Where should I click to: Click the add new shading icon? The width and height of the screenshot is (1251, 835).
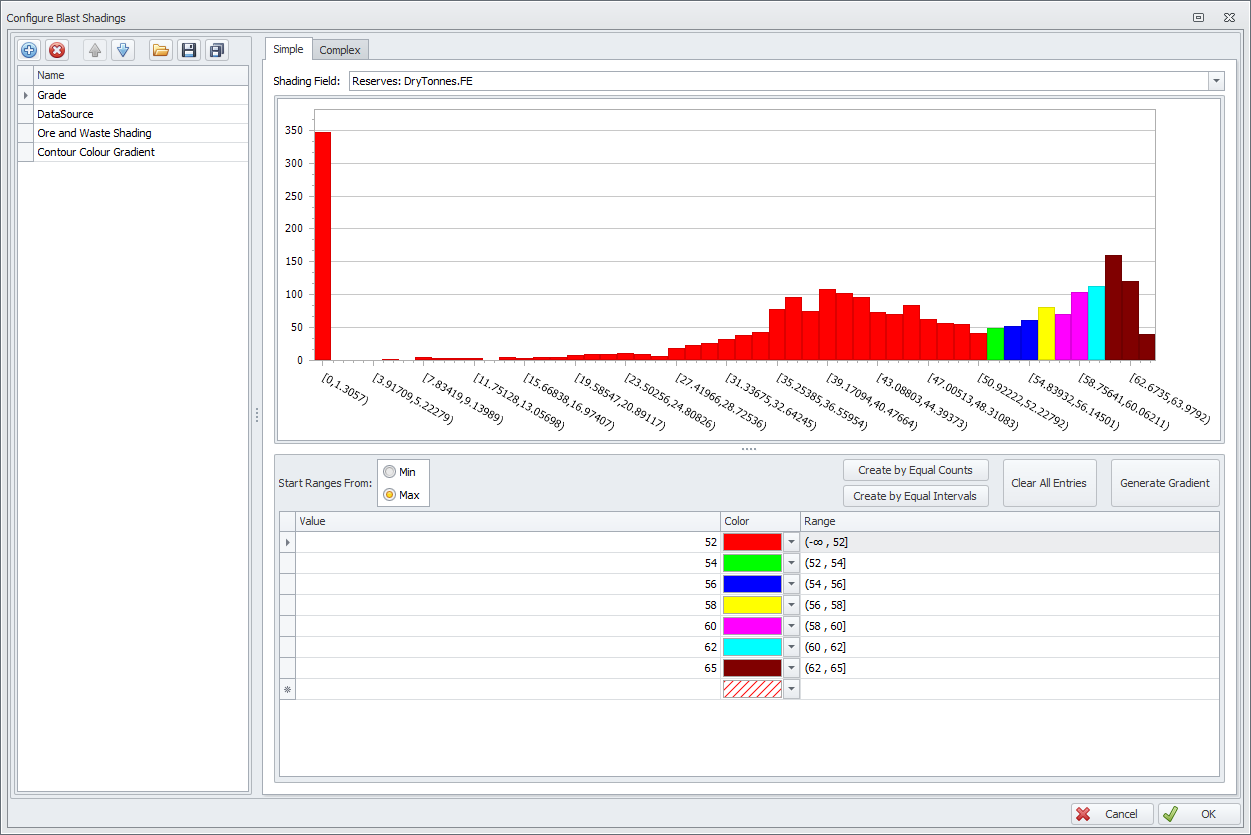coord(29,50)
